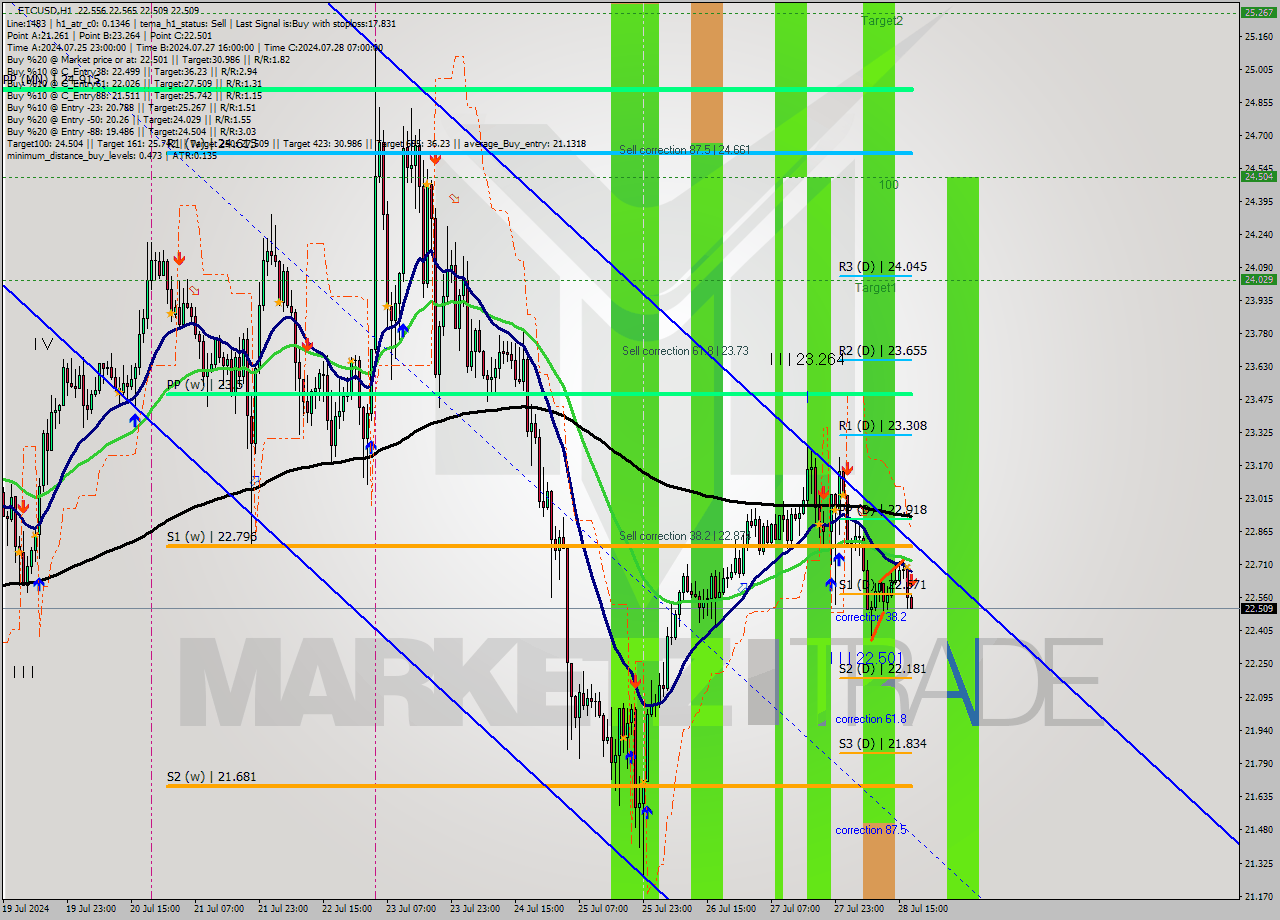Click the green 25.267 price tag
The image size is (1280, 920).
point(1258,12)
